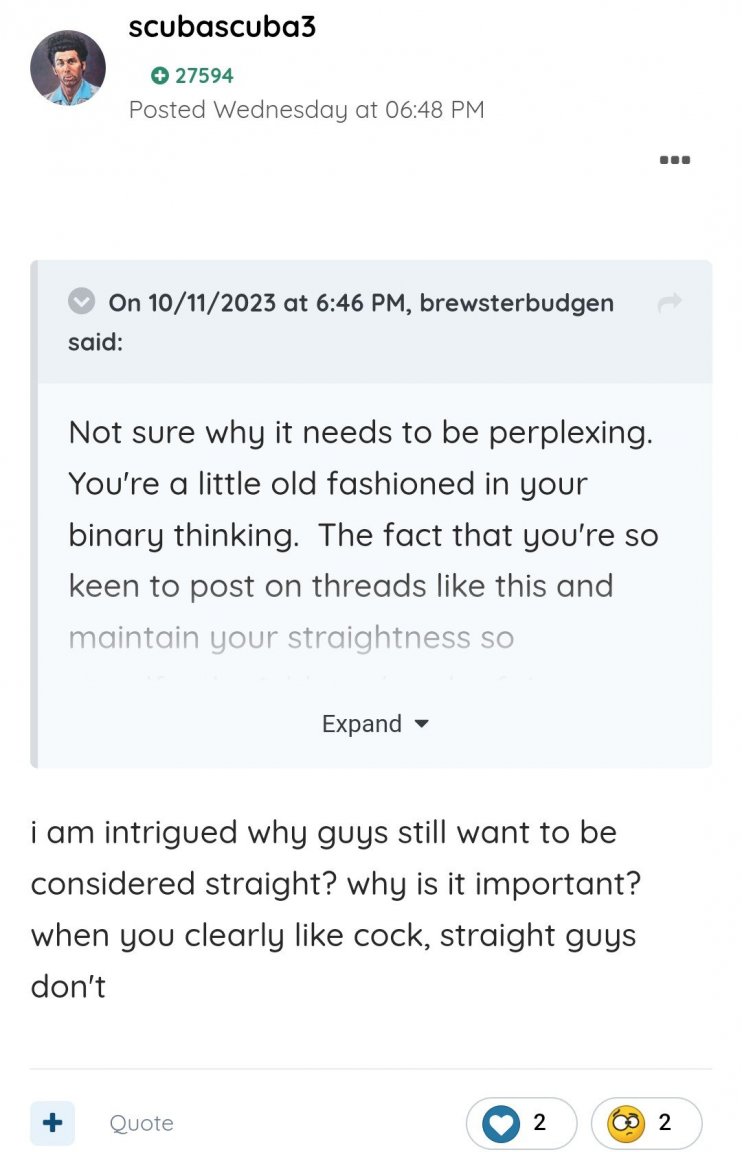Screen dimensions: 742x1152
Task: Click the heart reaction icon
Action: [501, 1123]
